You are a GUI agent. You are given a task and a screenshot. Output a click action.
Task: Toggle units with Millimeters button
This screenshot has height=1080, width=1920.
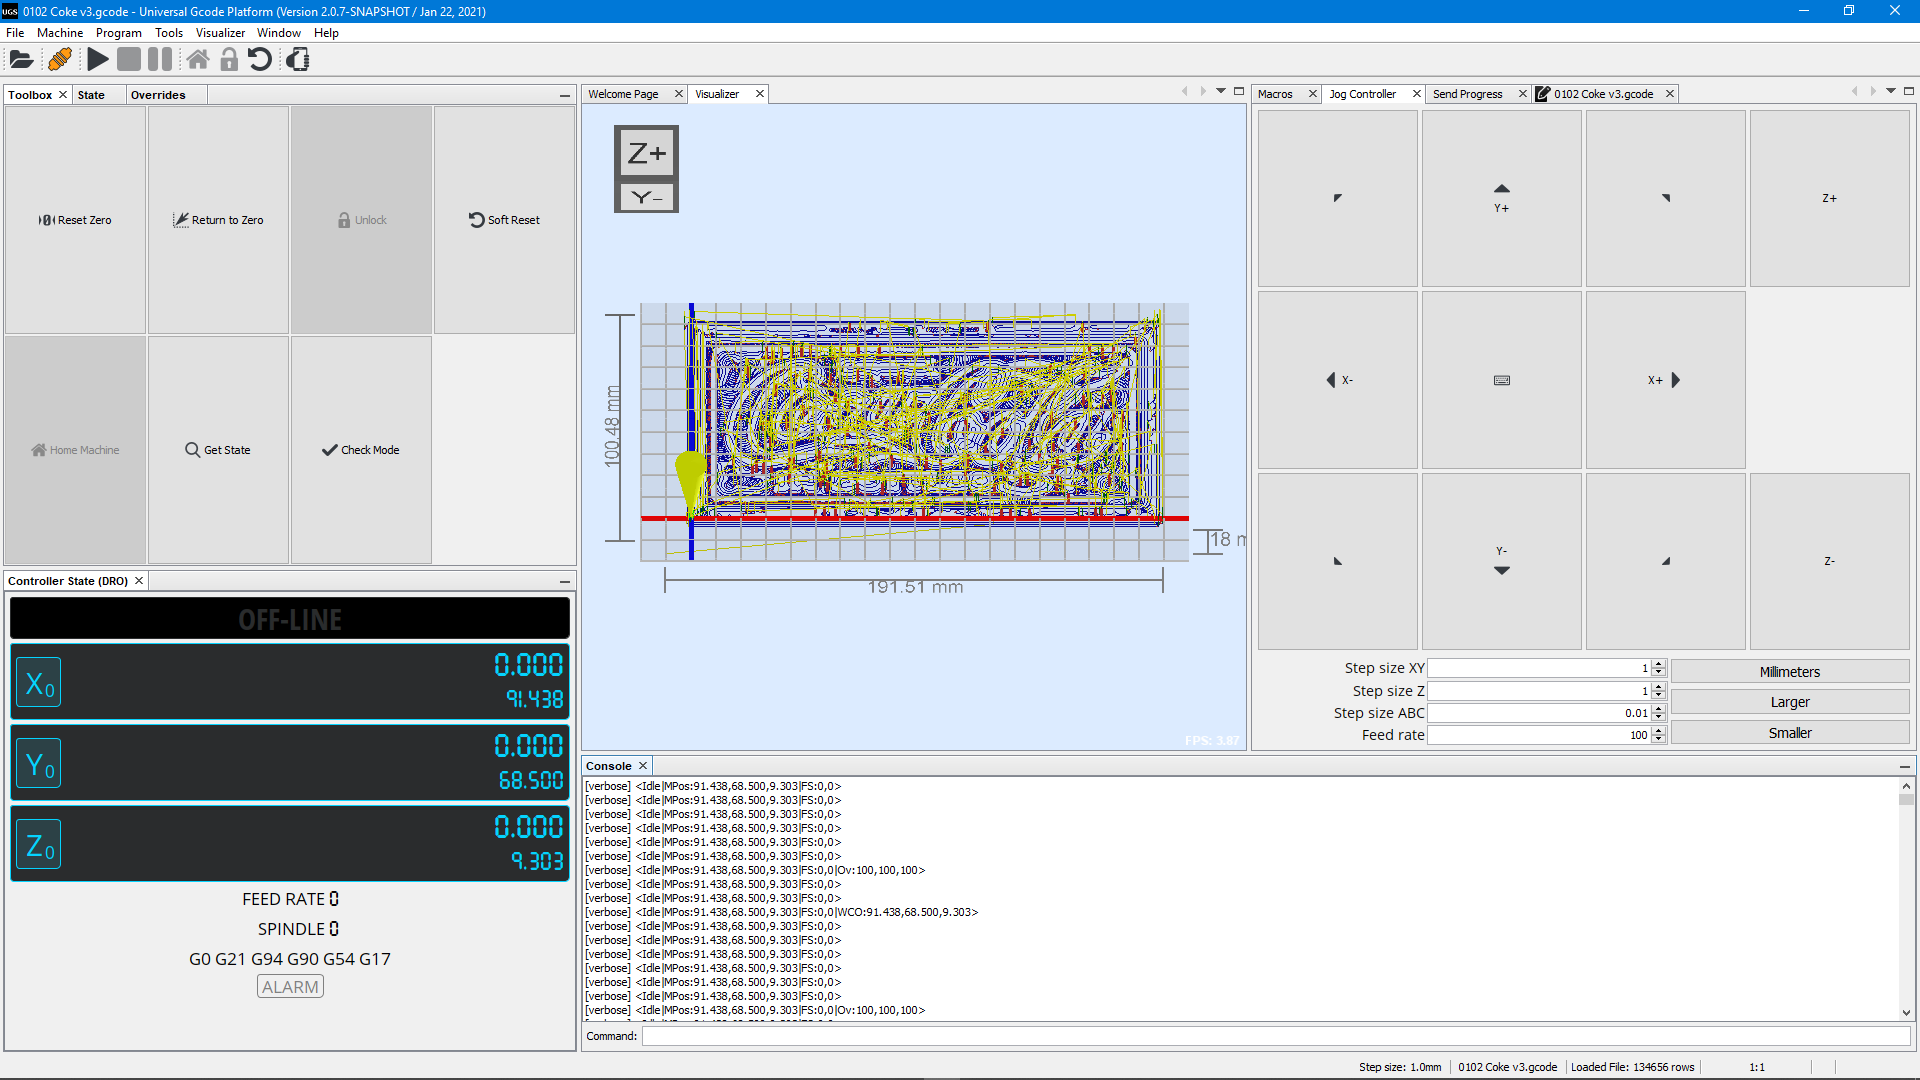click(1789, 672)
